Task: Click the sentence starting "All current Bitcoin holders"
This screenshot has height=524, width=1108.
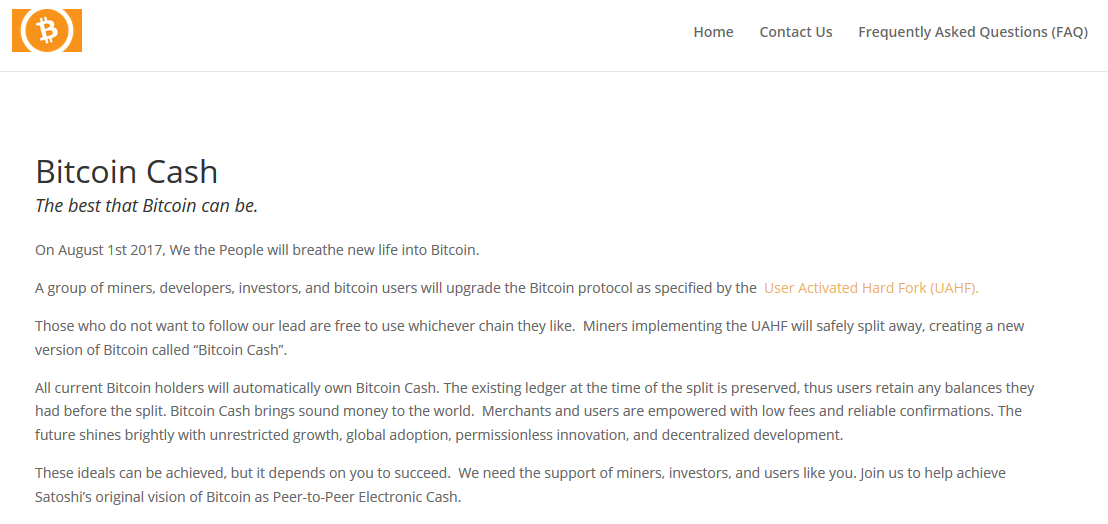Action: 200,388
